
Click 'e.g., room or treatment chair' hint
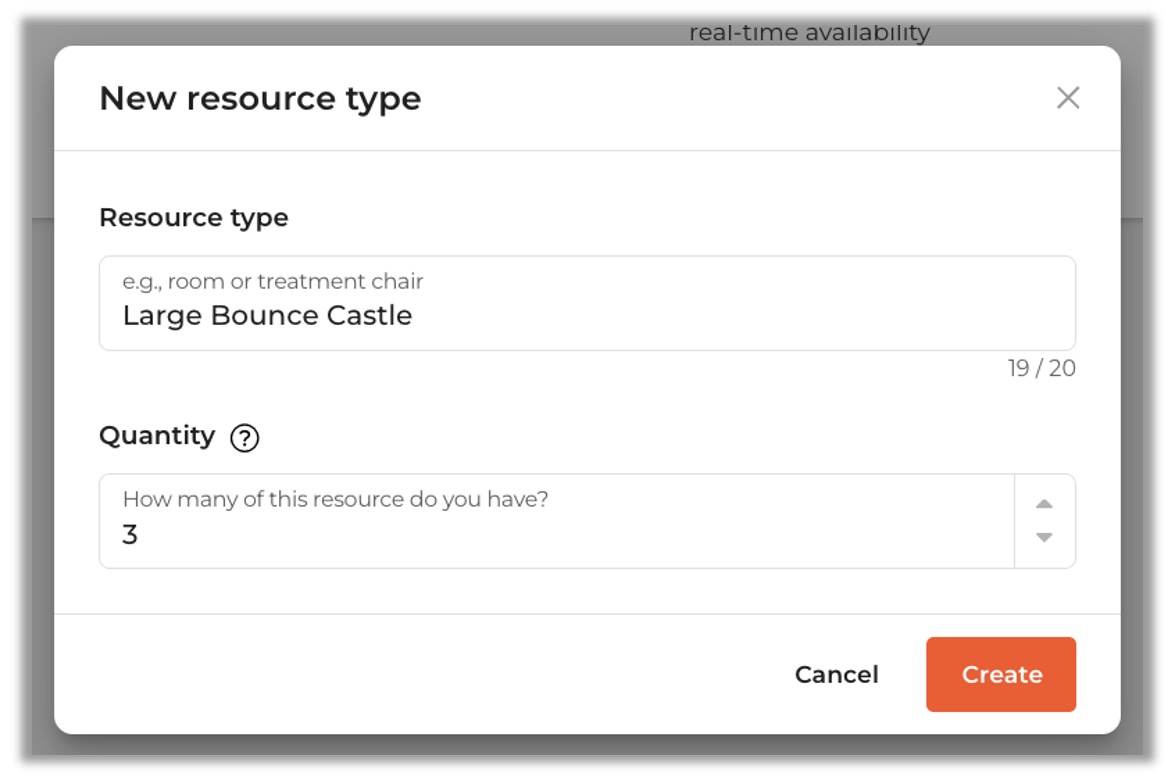coord(273,282)
